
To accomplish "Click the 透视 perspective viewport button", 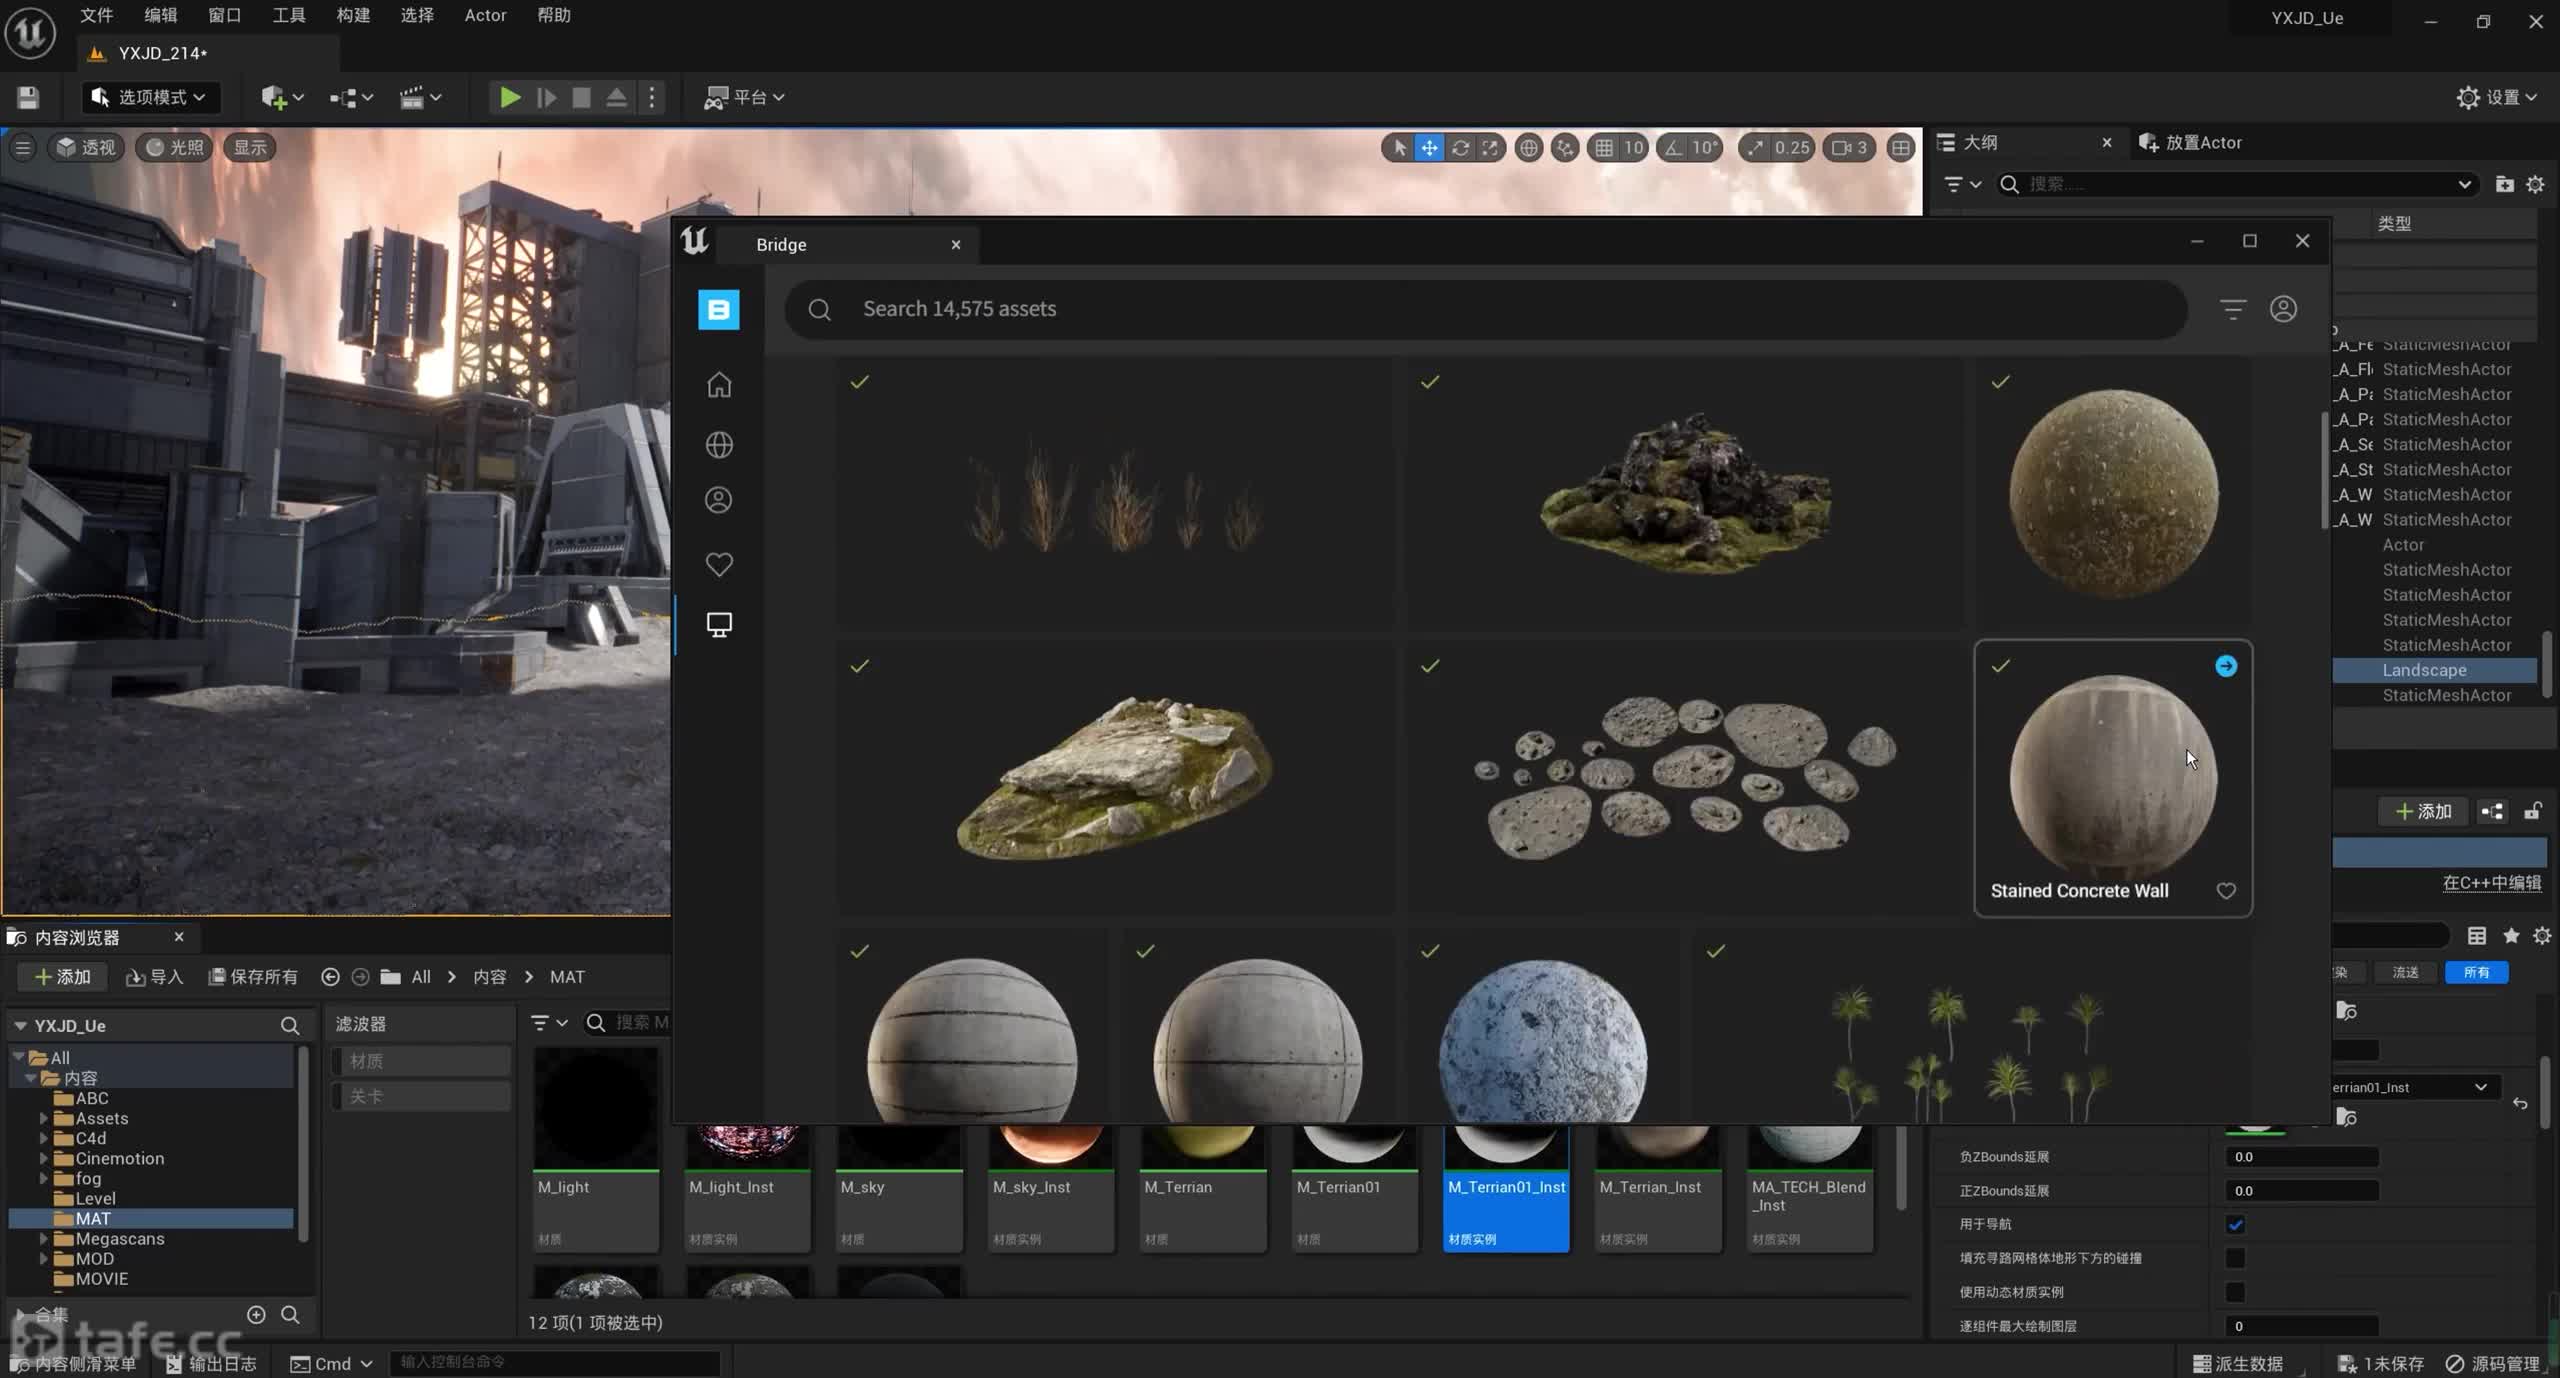I will pyautogui.click(x=86, y=148).
